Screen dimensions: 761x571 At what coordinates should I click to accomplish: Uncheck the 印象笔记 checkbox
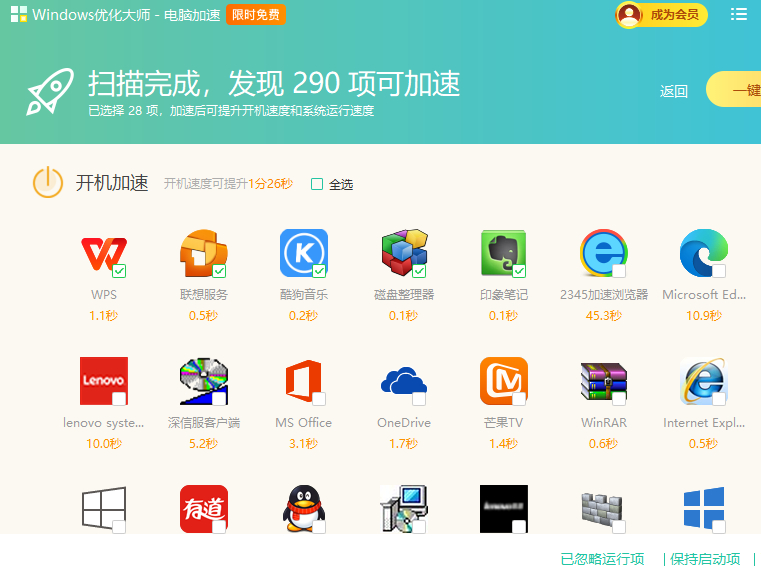(519, 271)
